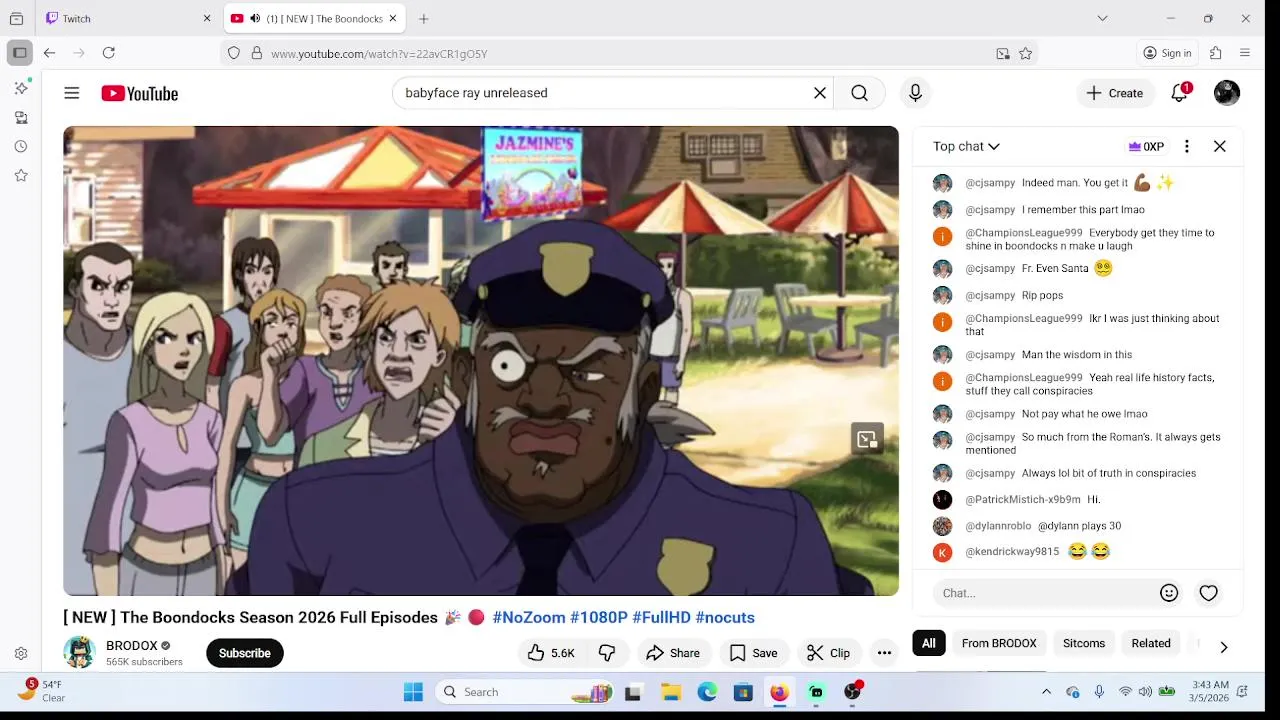1280x720 pixels.
Task: Open synced tabs in the sidebar
Action: point(21,117)
